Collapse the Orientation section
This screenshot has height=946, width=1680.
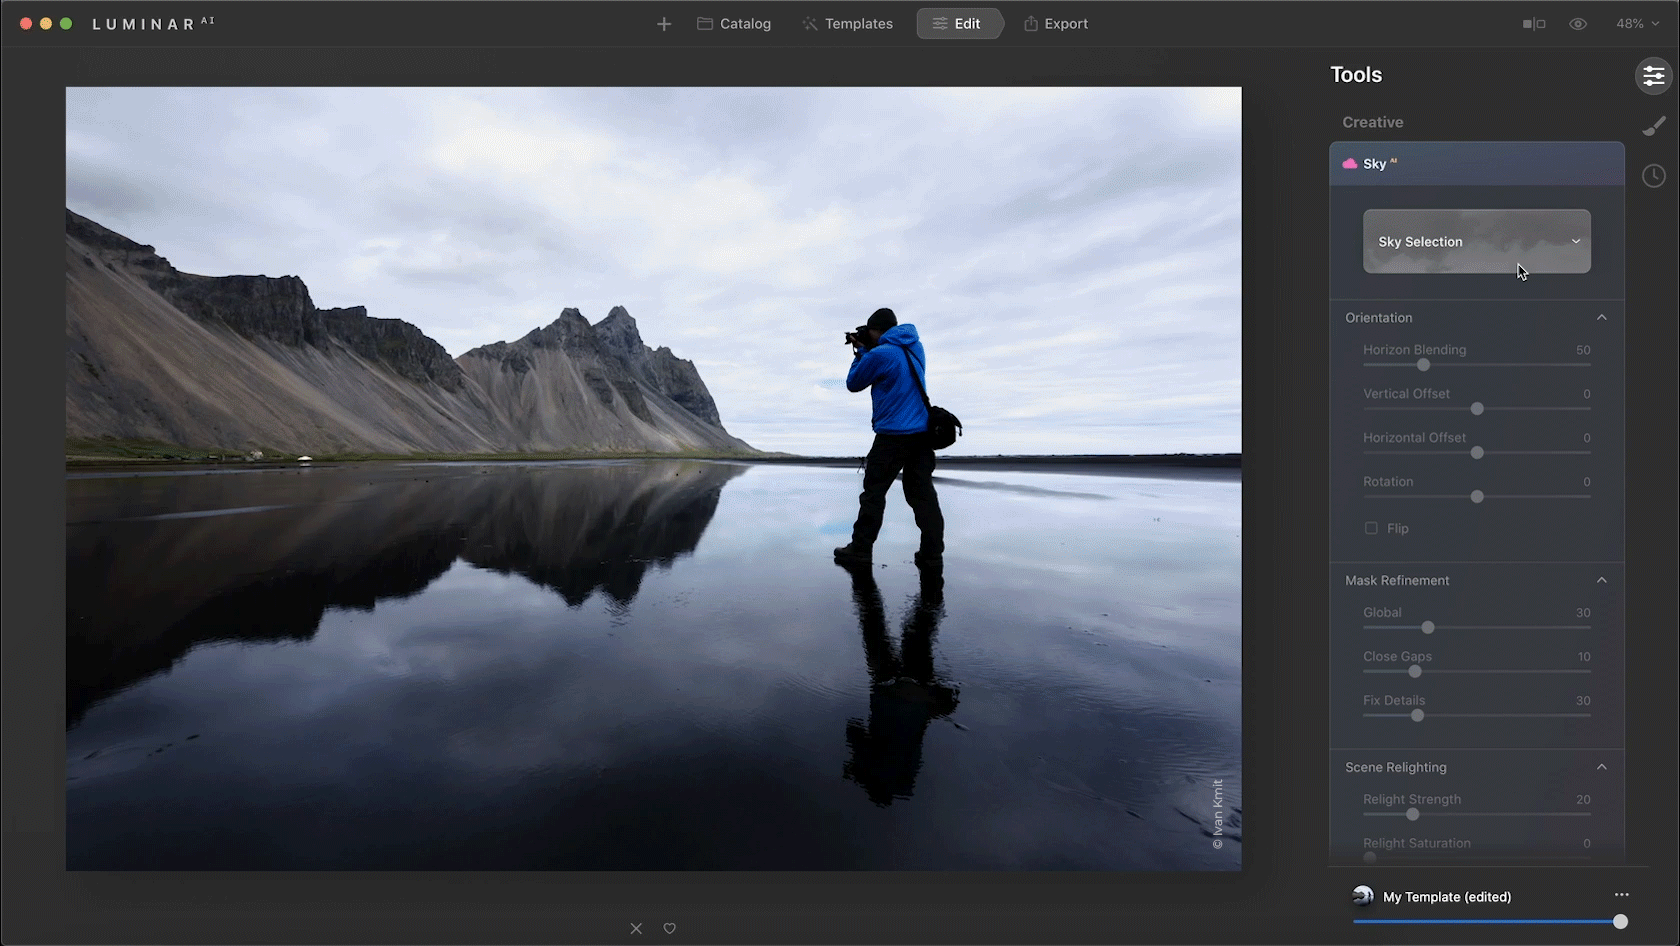(x=1601, y=317)
